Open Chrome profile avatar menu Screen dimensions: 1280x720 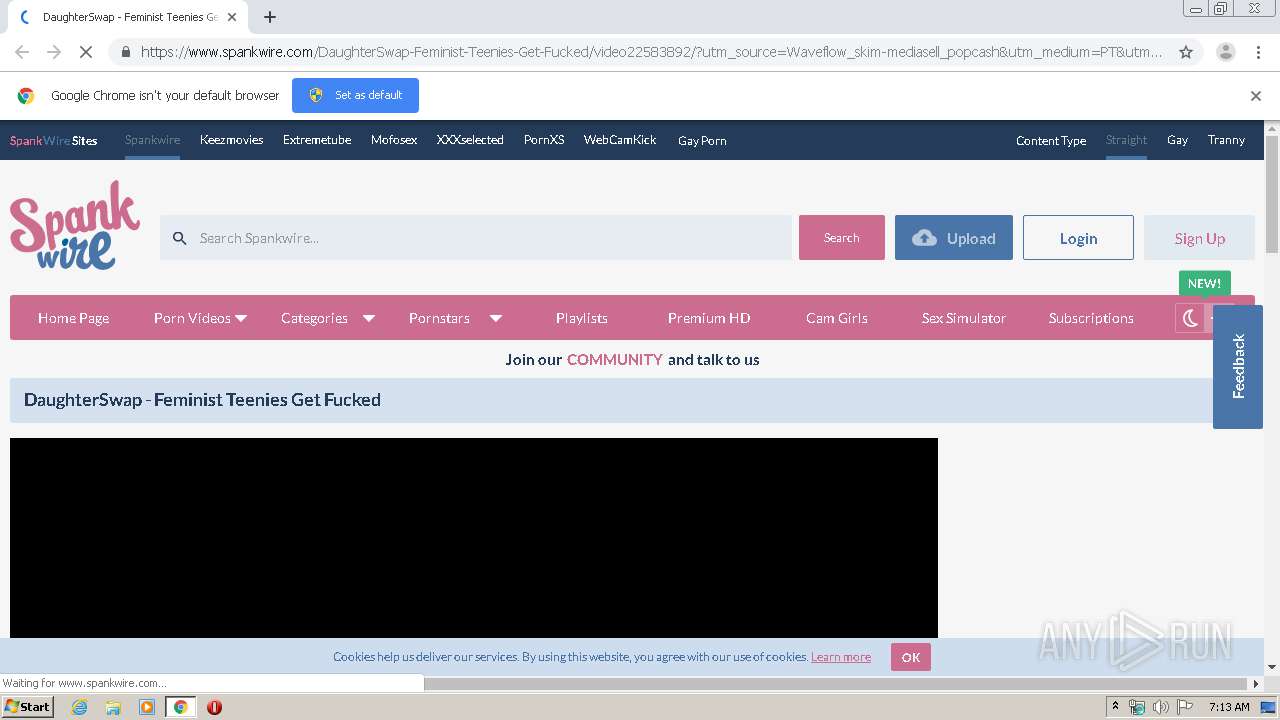[1225, 52]
